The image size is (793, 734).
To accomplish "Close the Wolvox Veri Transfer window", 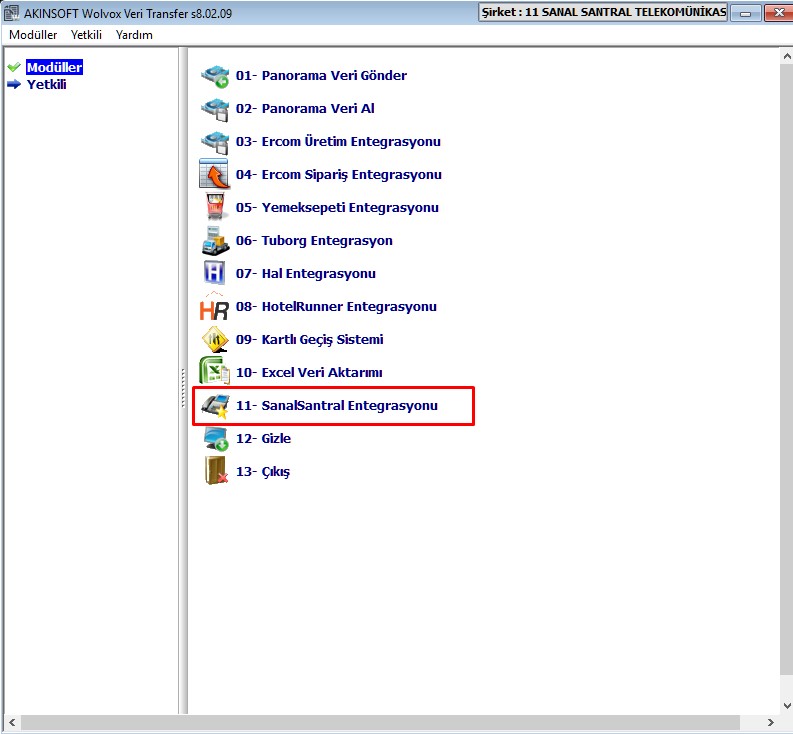I will [x=778, y=13].
